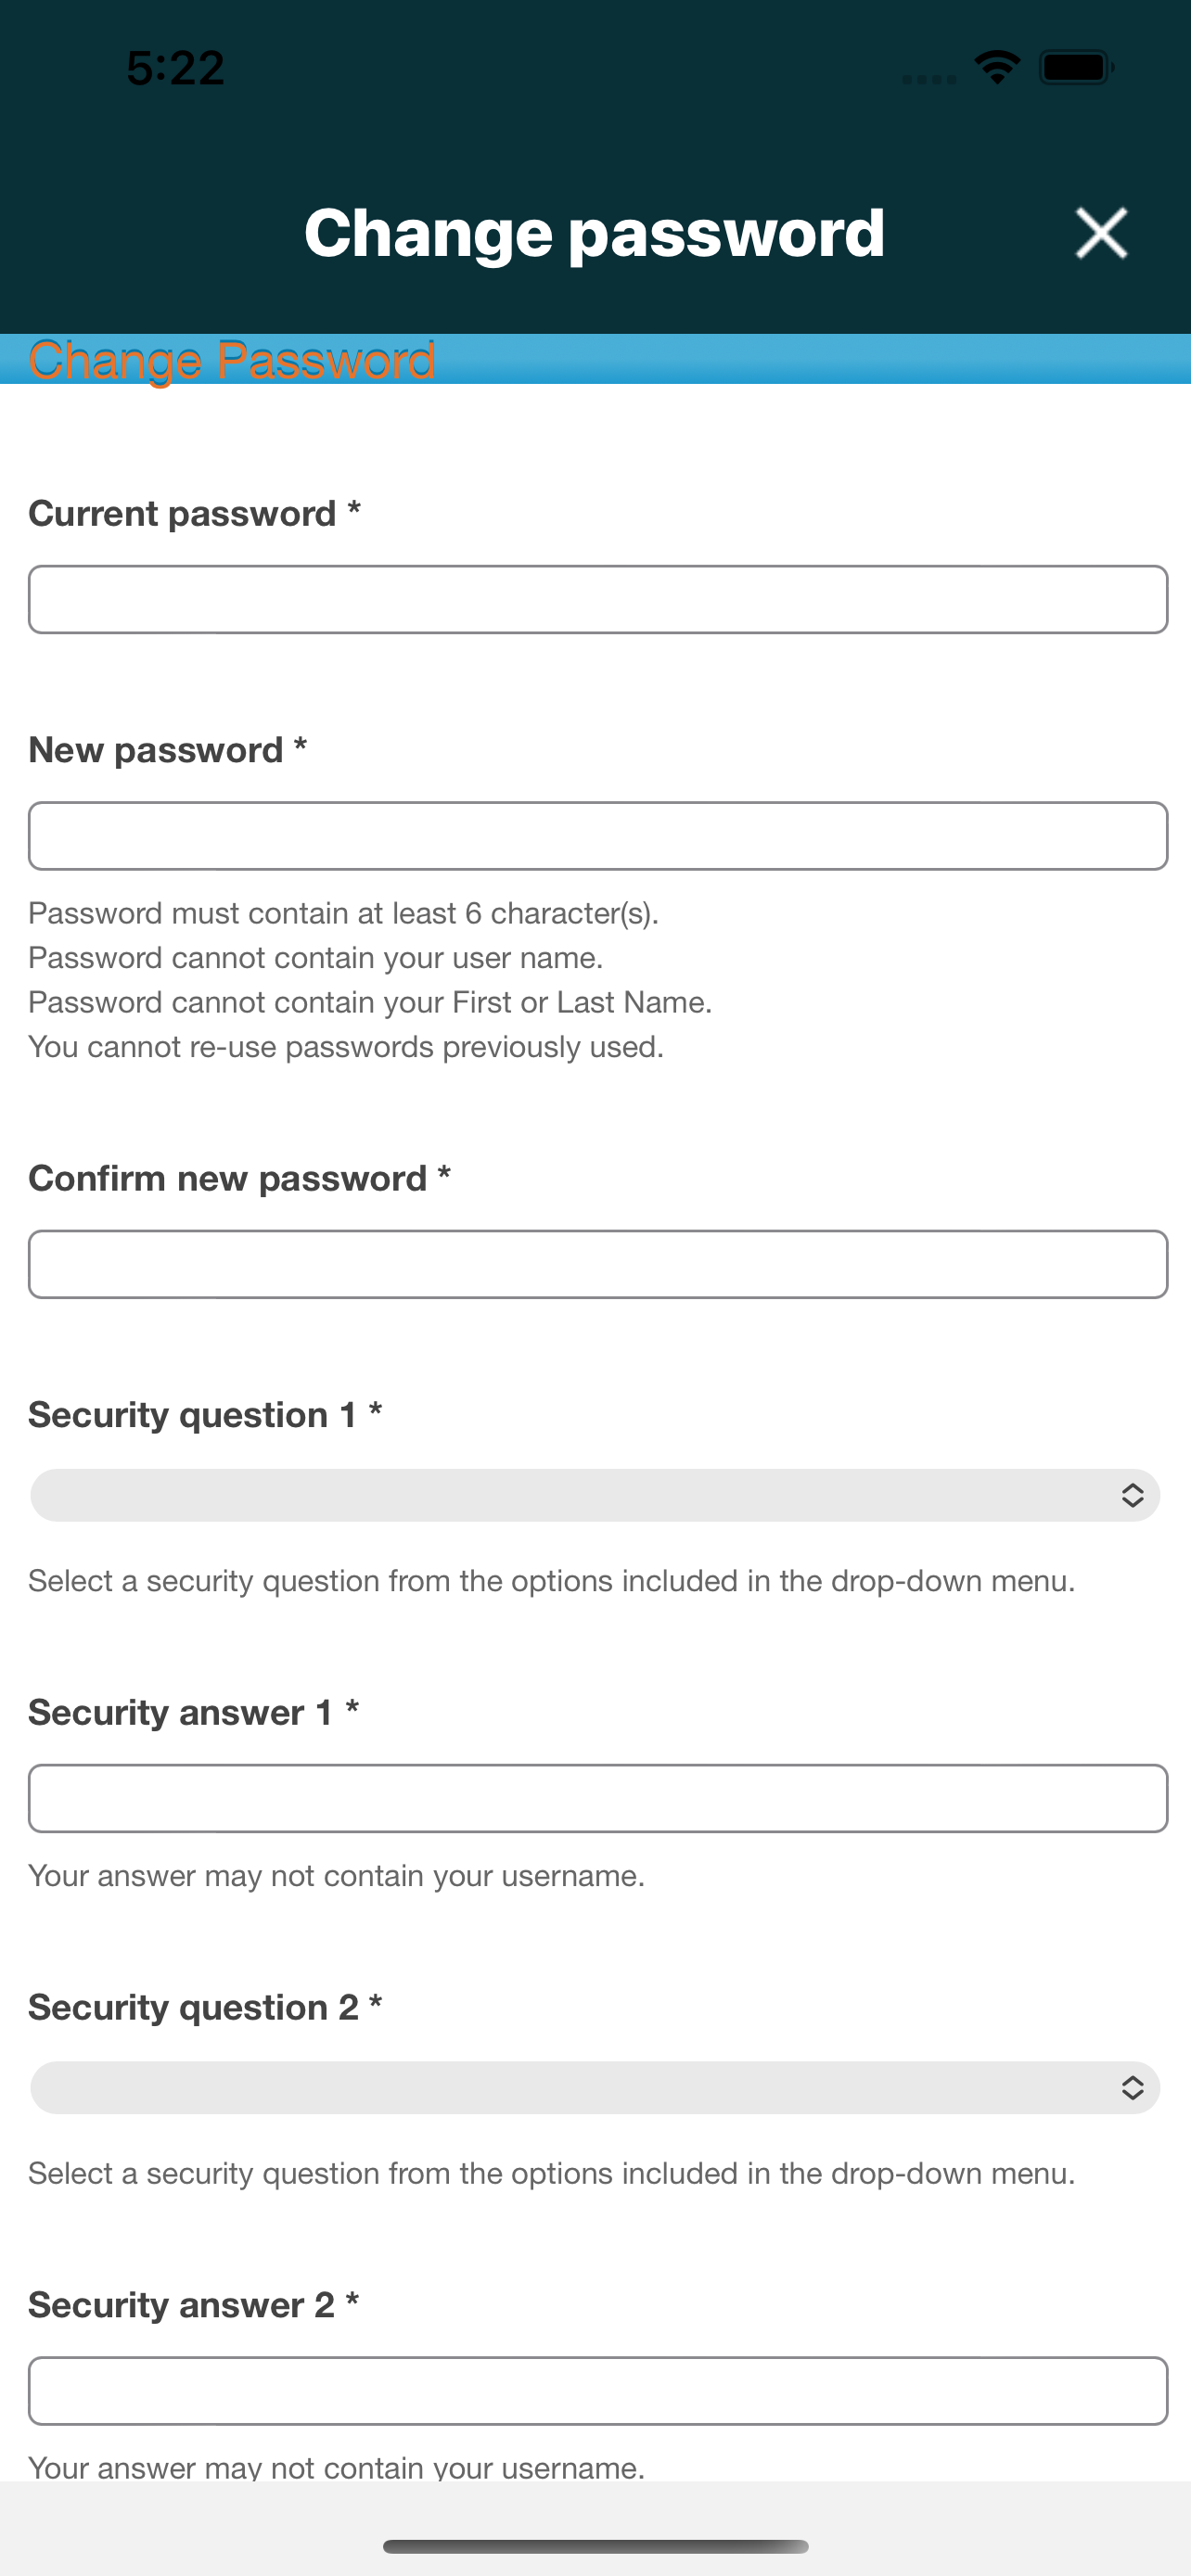The width and height of the screenshot is (1191, 2576).
Task: Tap the Security question 1 label
Action: tap(205, 1415)
